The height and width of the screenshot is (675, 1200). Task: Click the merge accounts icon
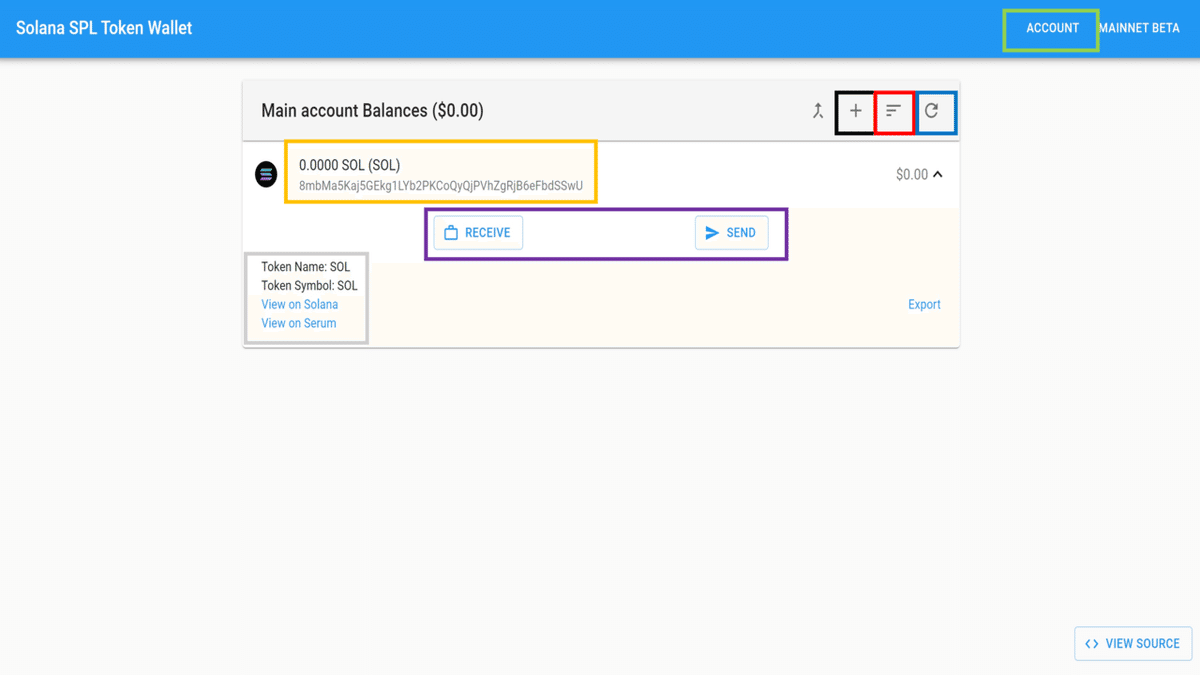coord(818,111)
